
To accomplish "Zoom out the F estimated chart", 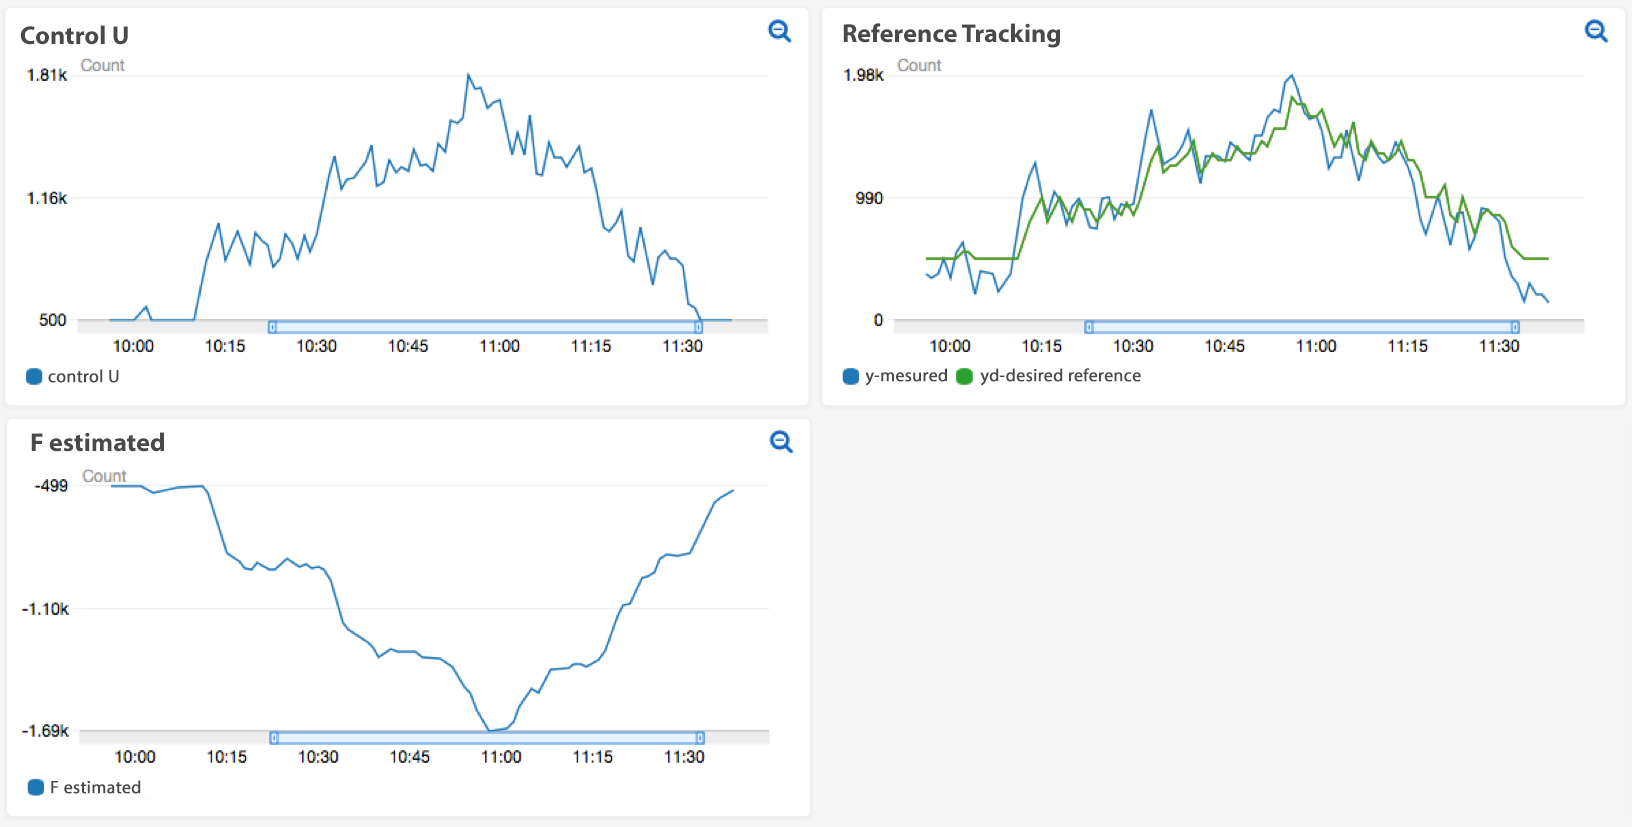I will point(781,442).
